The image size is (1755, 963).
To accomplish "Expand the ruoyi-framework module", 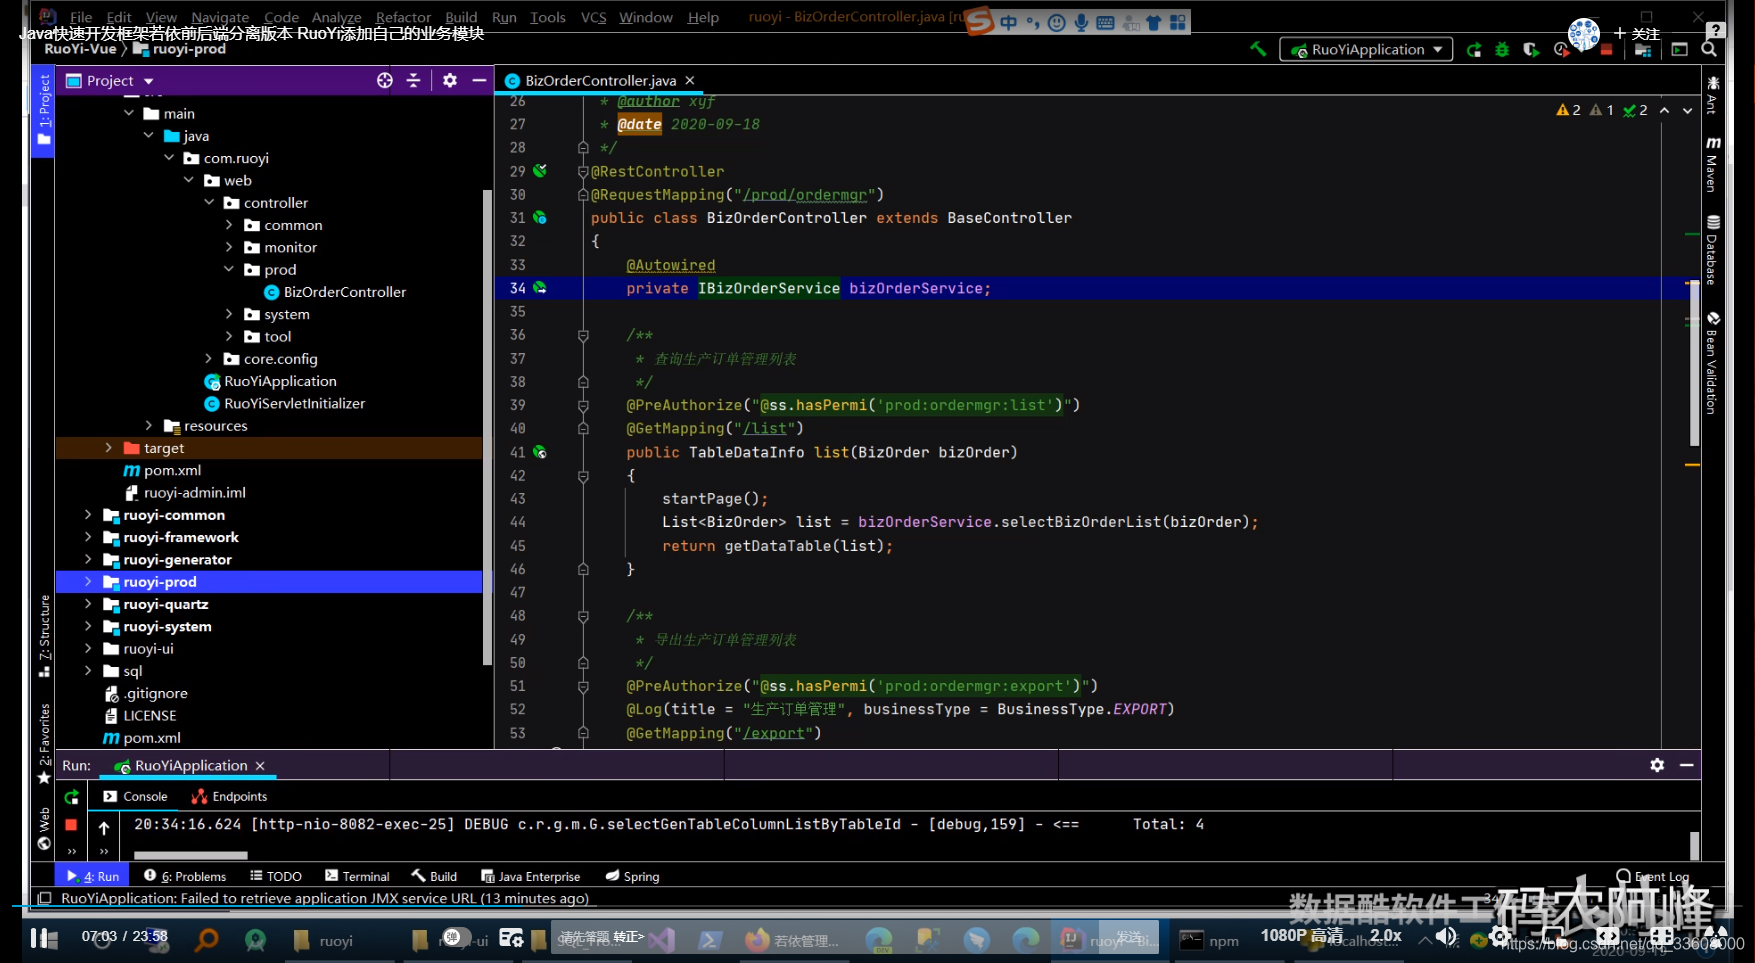I will coord(88,537).
